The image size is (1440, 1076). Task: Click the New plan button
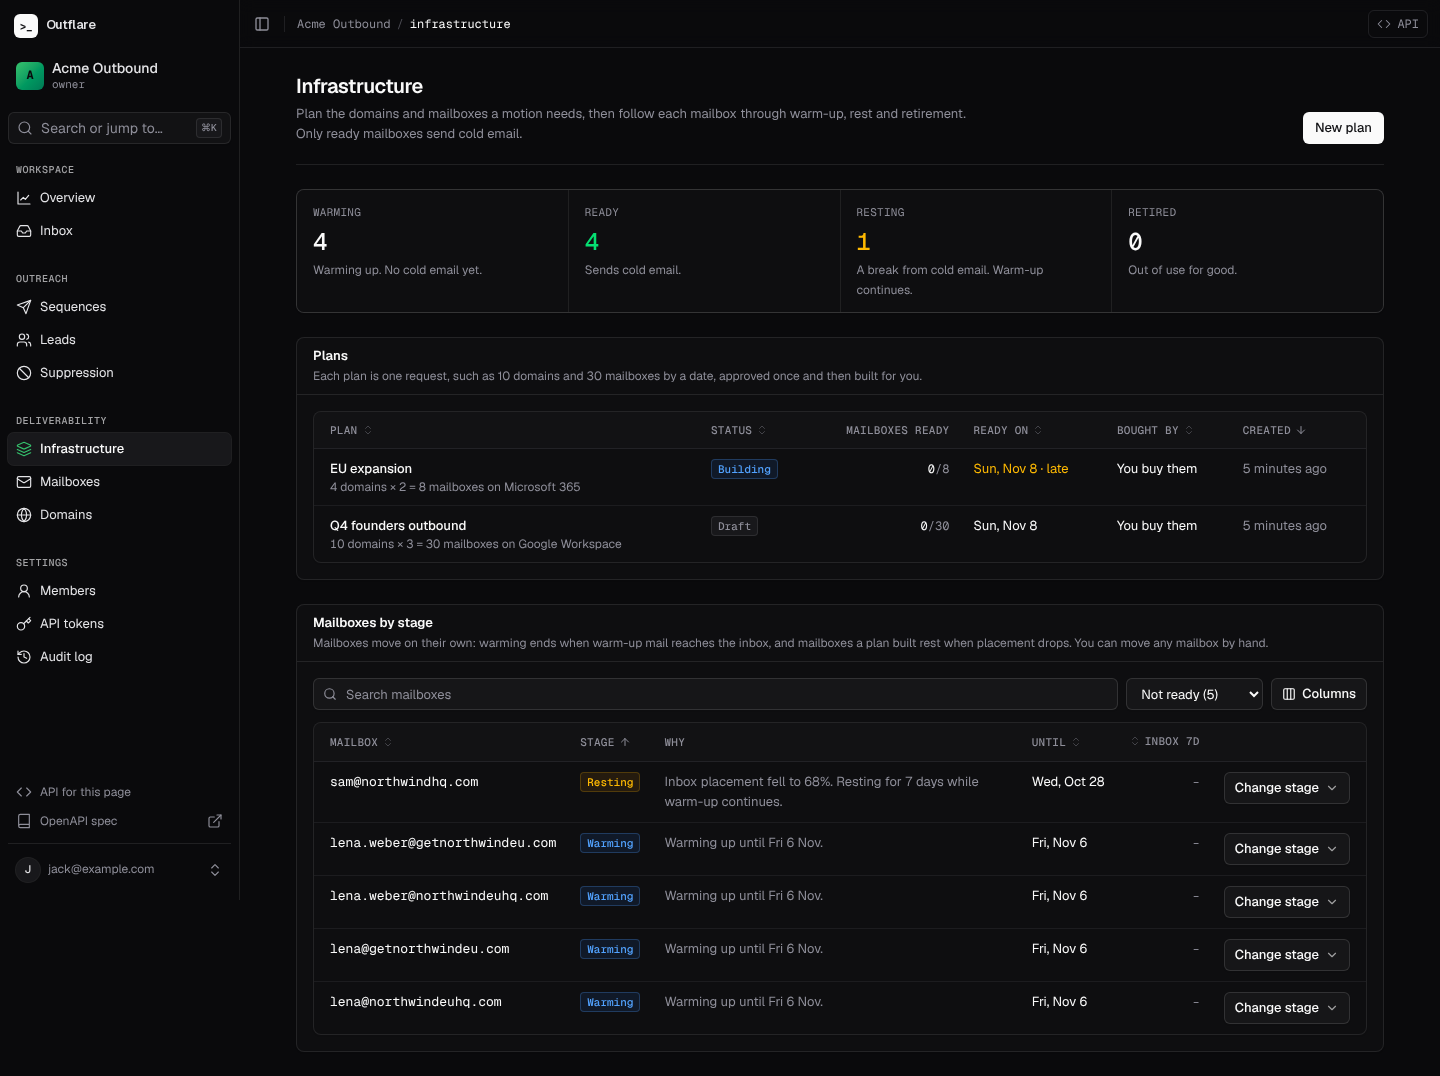pos(1343,128)
